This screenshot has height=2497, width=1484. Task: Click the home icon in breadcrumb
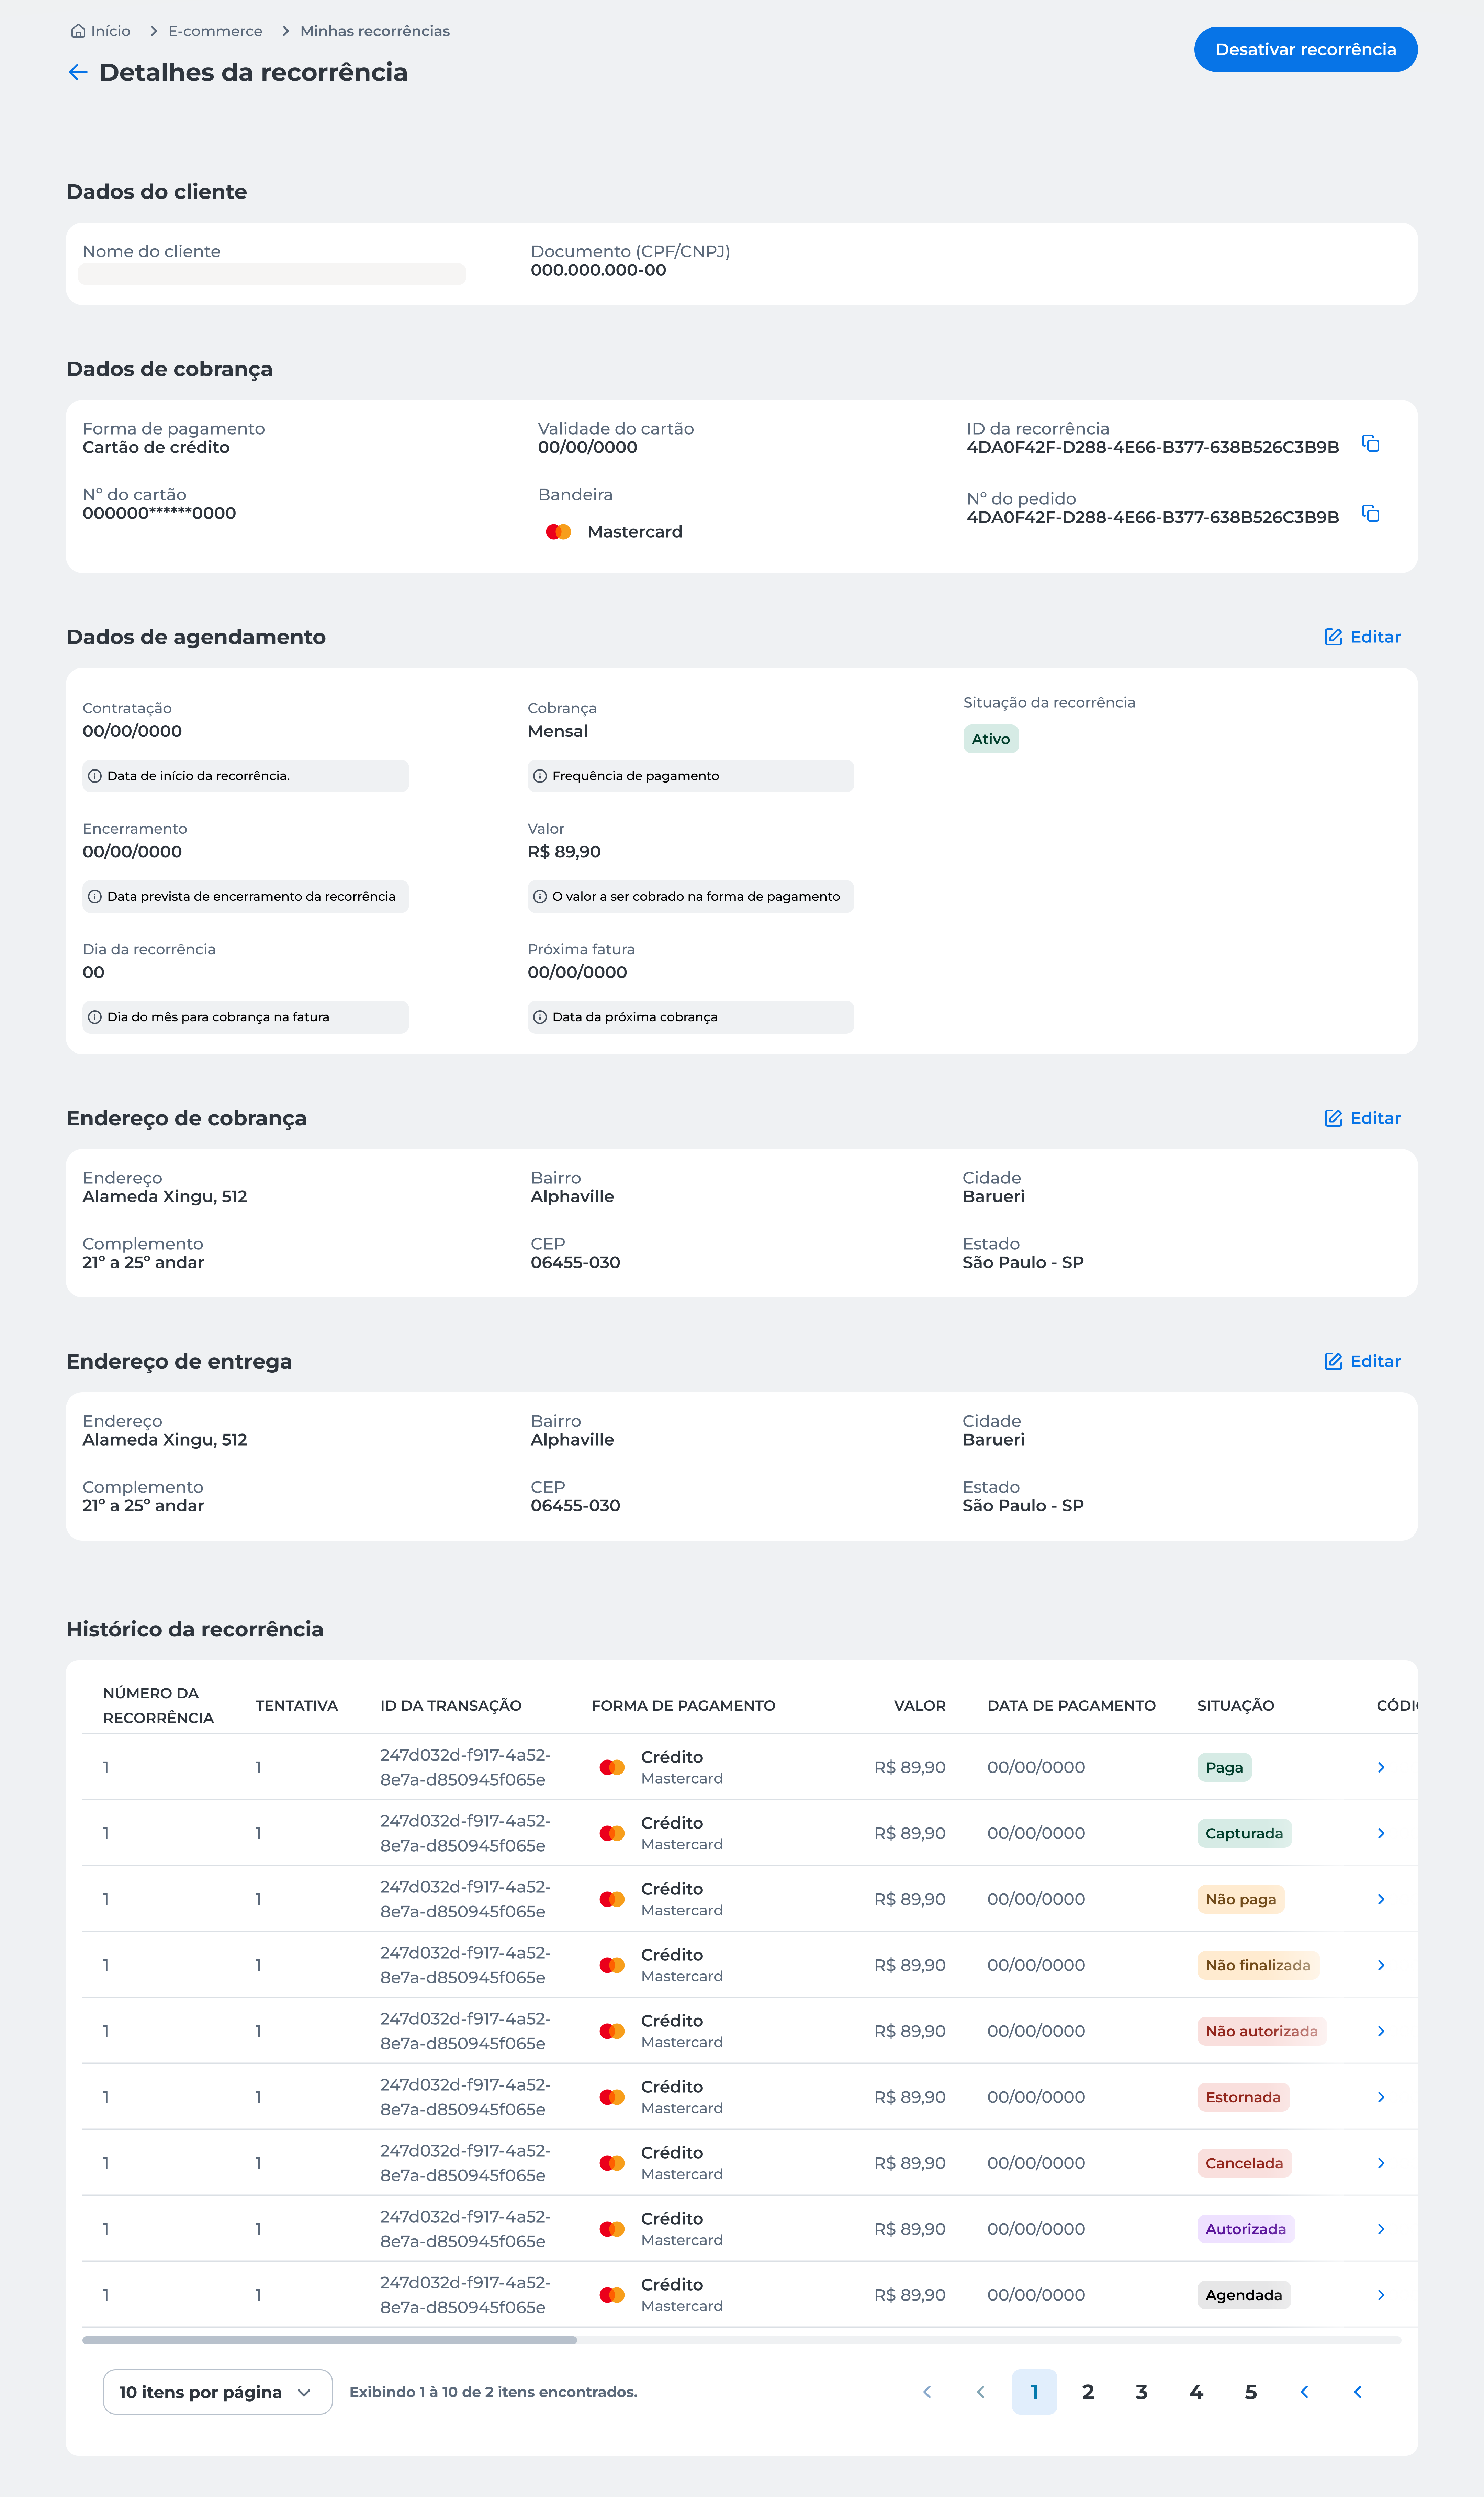78,31
